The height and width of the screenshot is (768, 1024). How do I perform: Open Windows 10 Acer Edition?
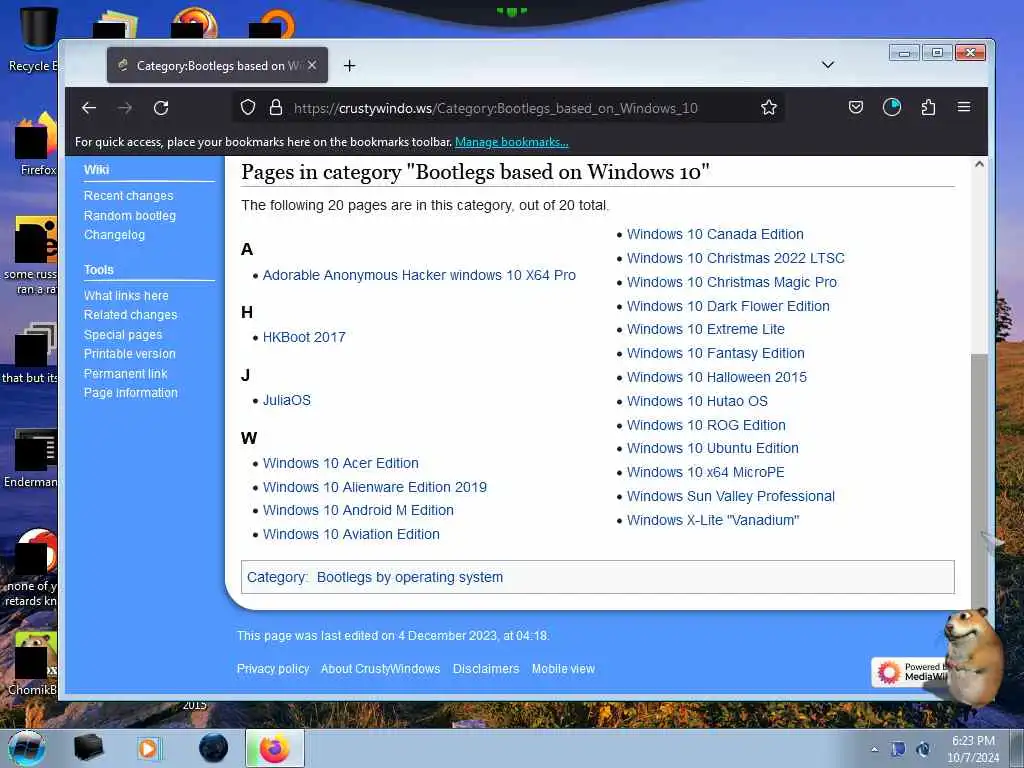point(341,463)
